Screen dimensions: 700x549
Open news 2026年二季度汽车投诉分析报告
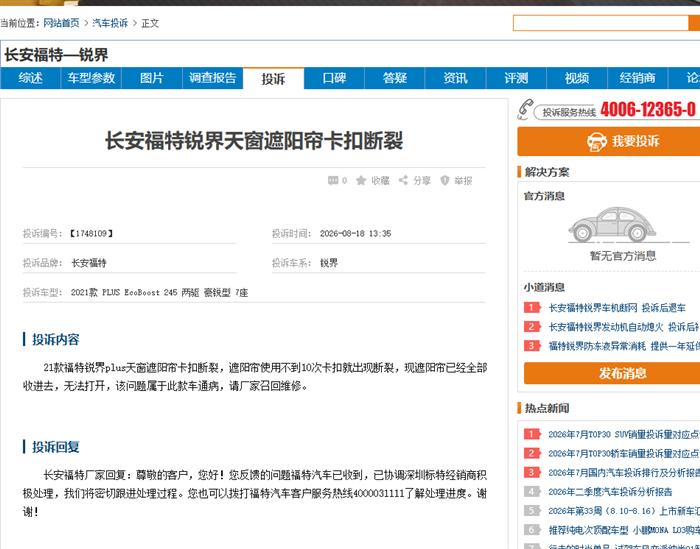click(x=610, y=492)
